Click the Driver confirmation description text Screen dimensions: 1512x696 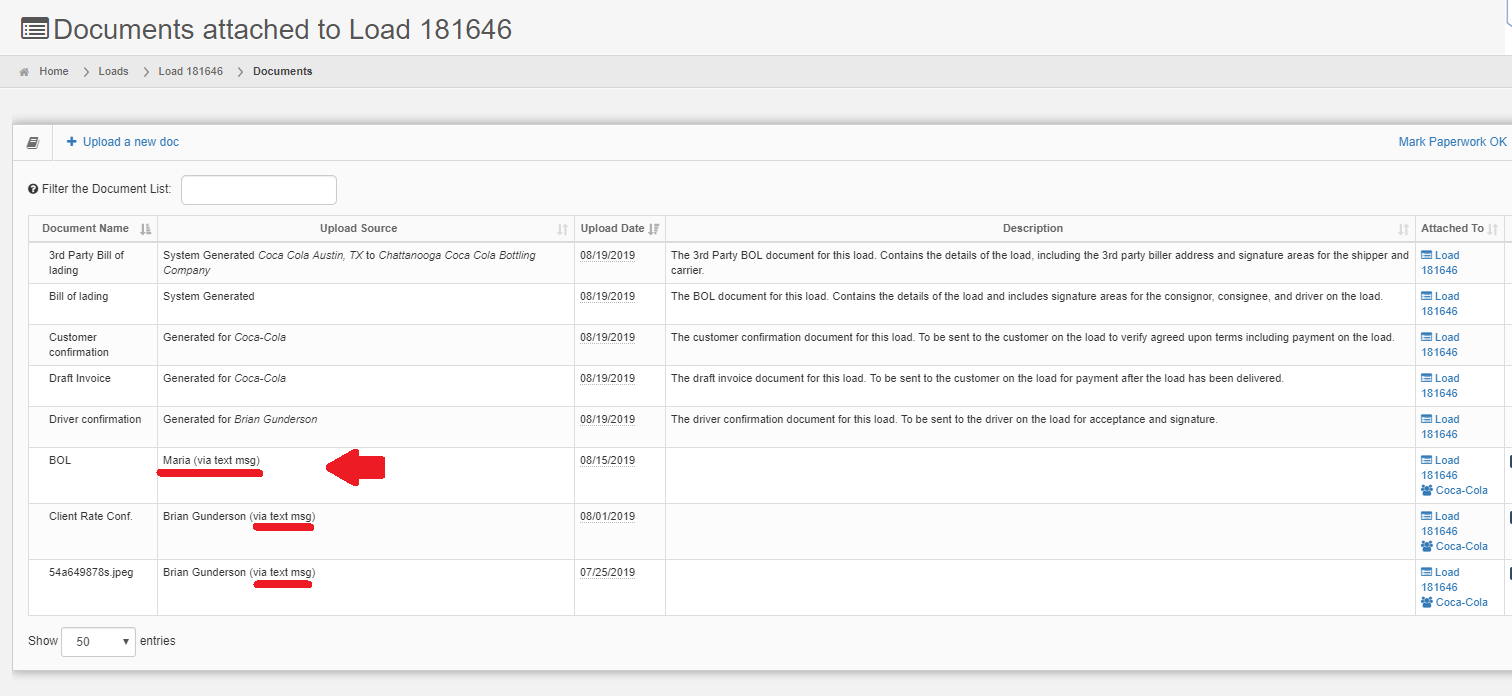tap(944, 420)
